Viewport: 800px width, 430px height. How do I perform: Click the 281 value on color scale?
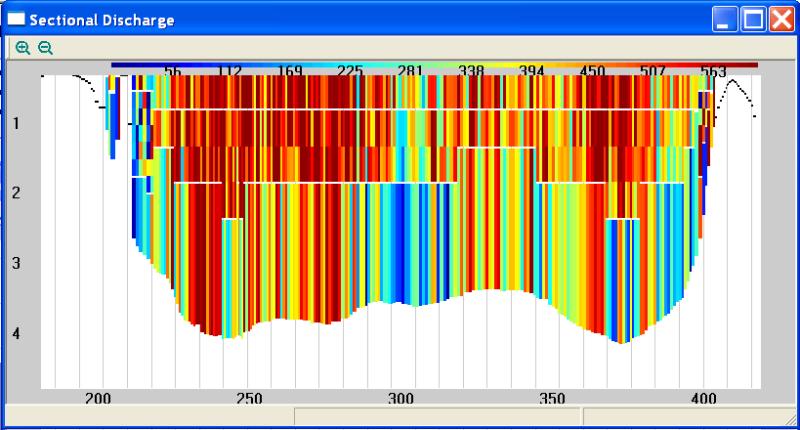[410, 71]
